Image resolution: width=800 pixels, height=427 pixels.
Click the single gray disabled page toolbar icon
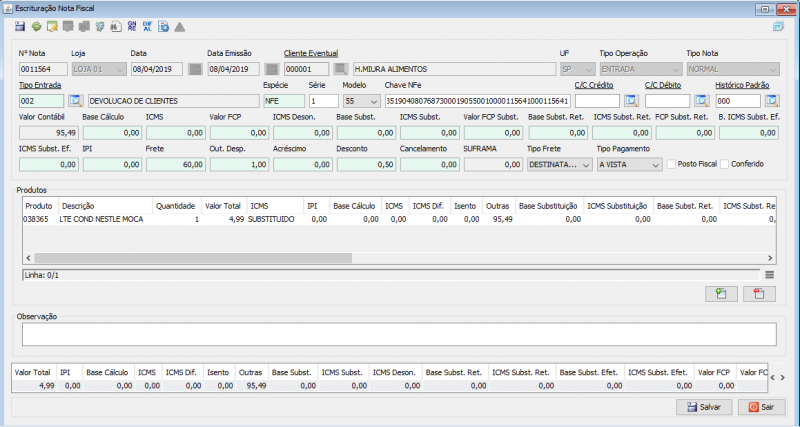click(68, 27)
